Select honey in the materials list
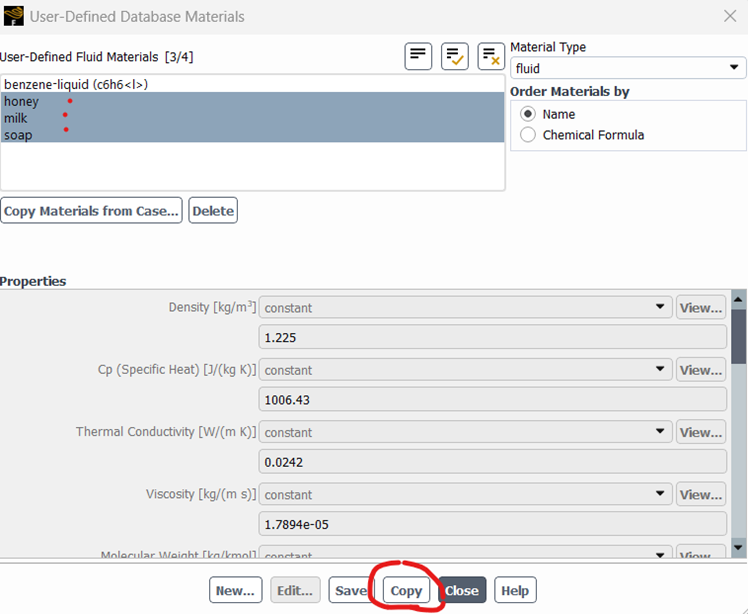The width and height of the screenshot is (748, 614). tap(21, 101)
